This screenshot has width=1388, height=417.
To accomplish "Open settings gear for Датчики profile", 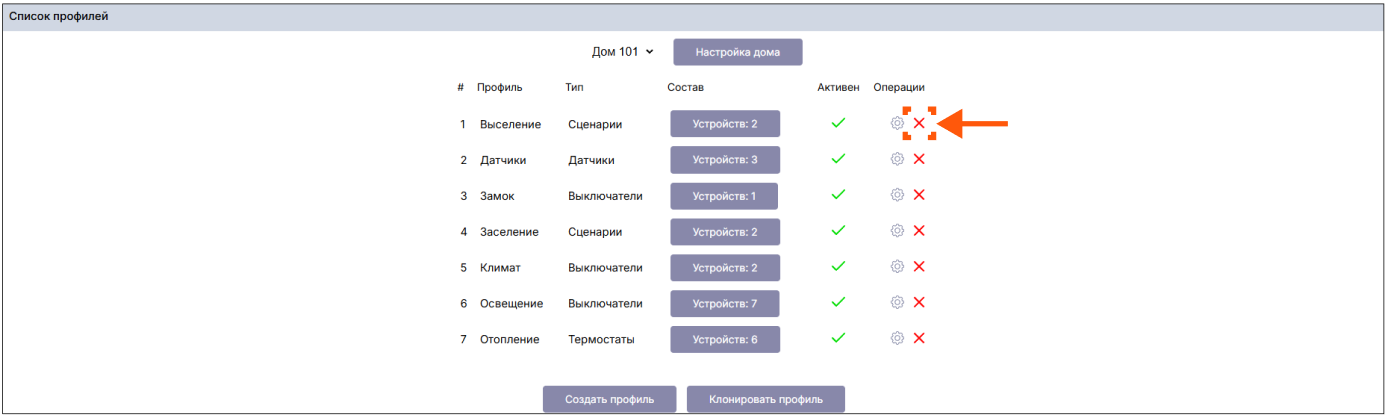I will click(x=897, y=159).
